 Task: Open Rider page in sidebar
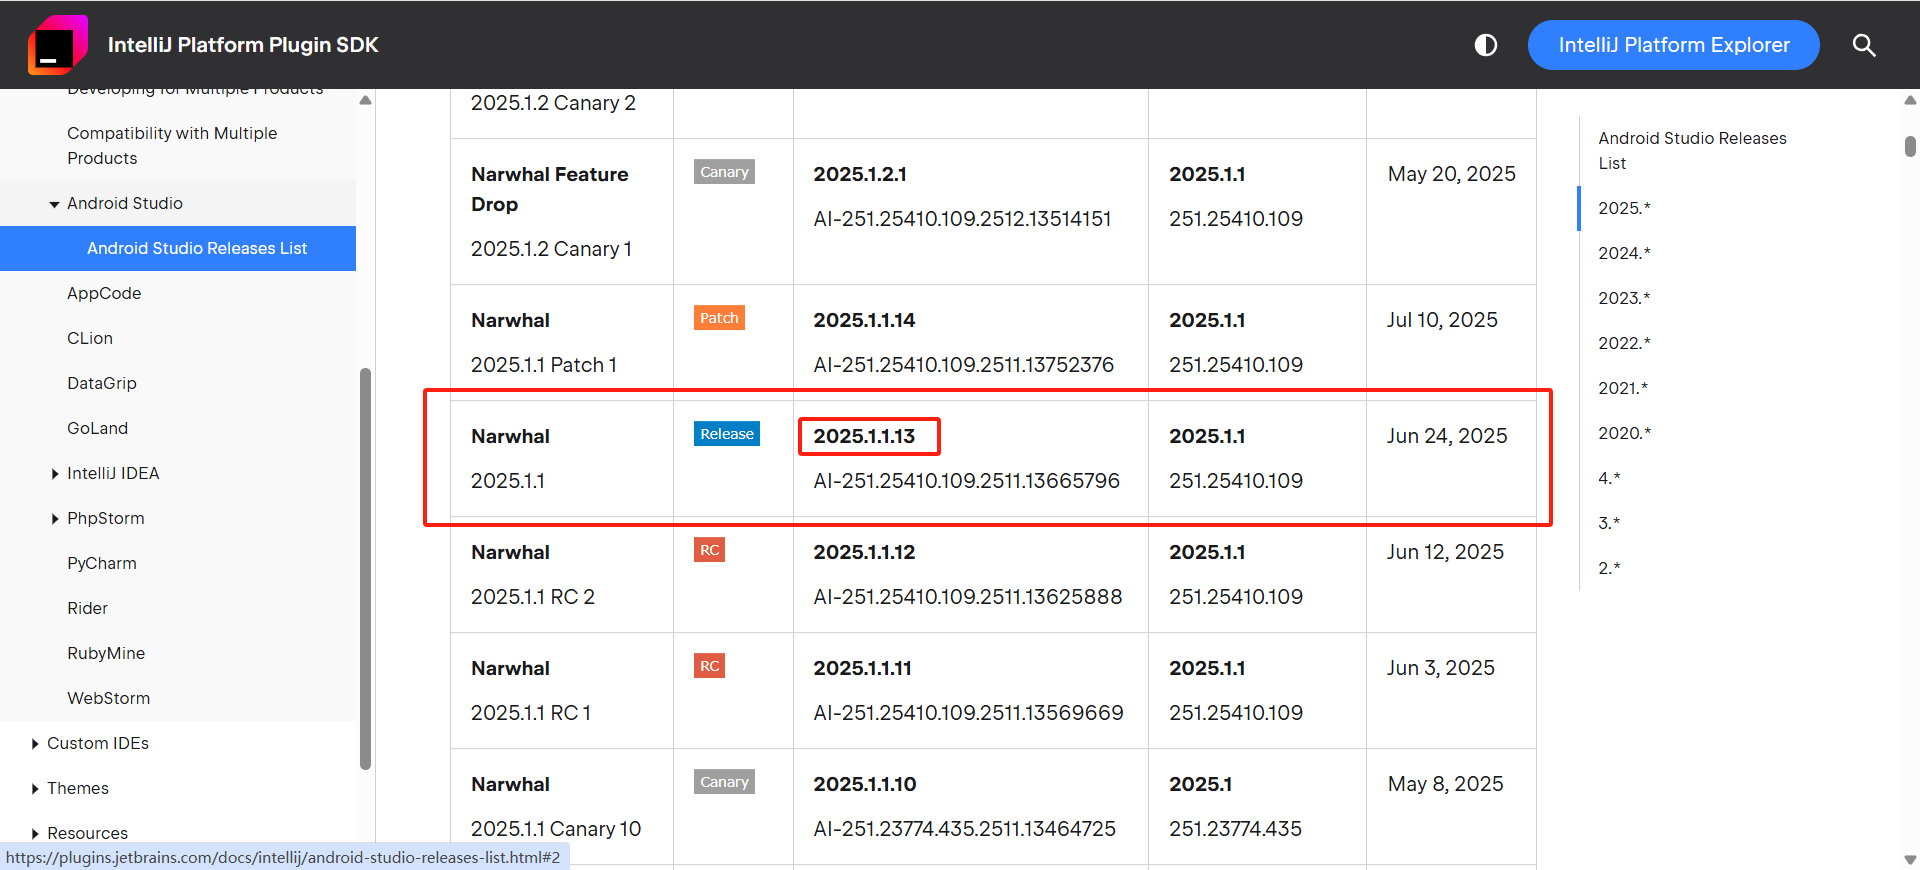point(87,608)
